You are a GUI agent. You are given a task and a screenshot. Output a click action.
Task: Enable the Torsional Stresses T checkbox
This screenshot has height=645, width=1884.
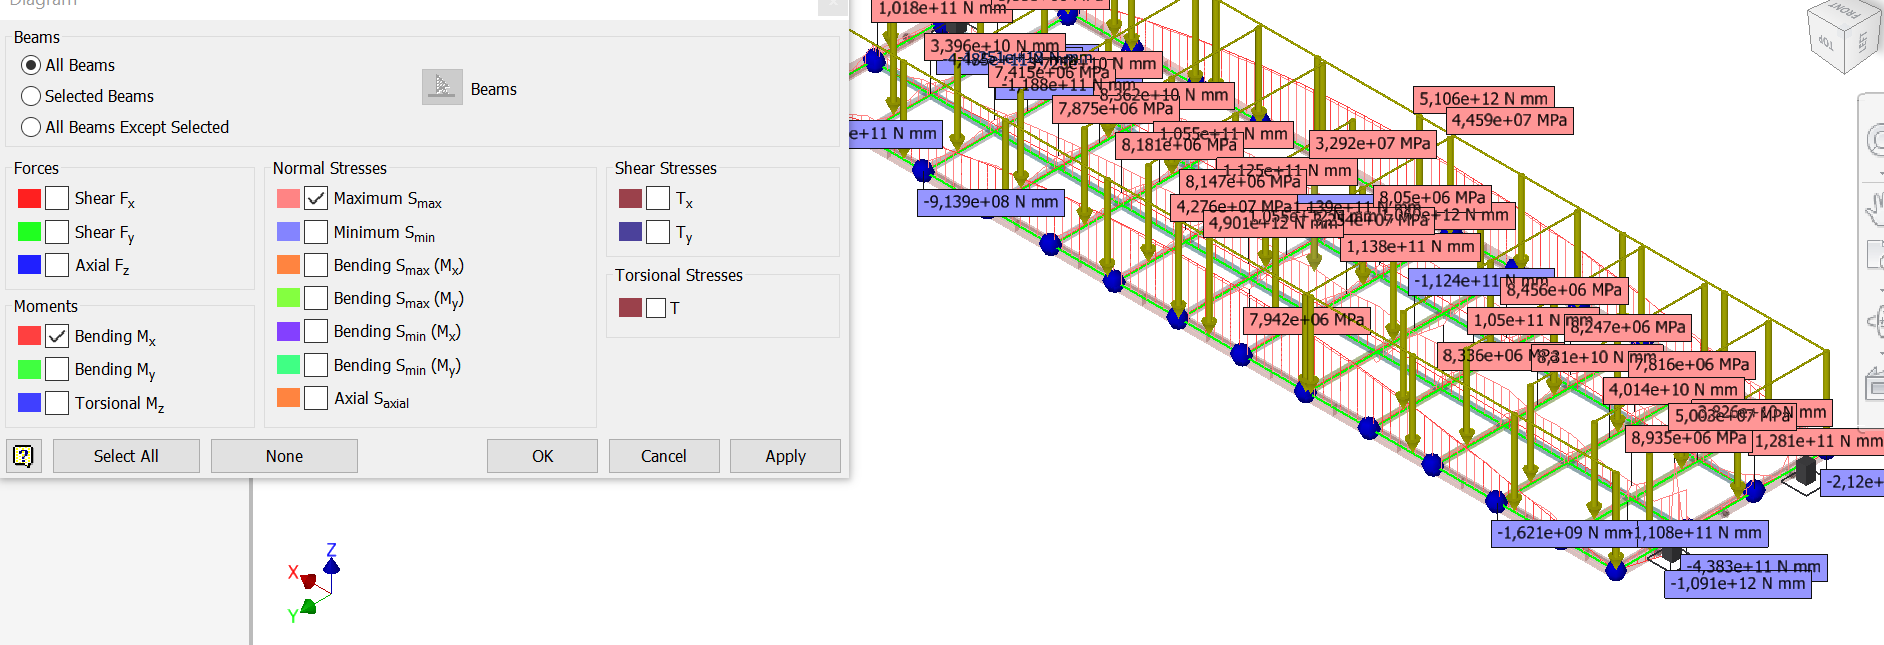pyautogui.click(x=656, y=308)
